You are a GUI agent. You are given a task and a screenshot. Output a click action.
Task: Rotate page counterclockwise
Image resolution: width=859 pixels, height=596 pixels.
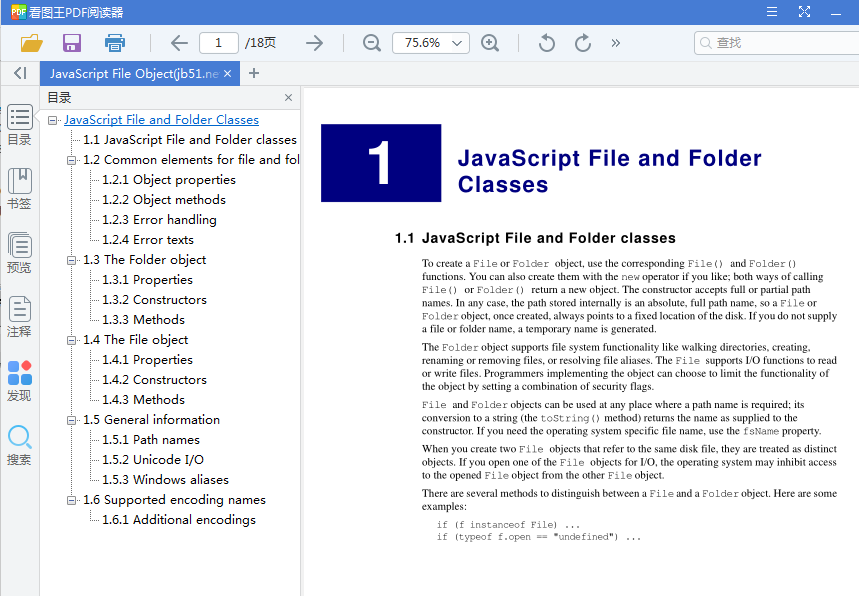tap(546, 43)
